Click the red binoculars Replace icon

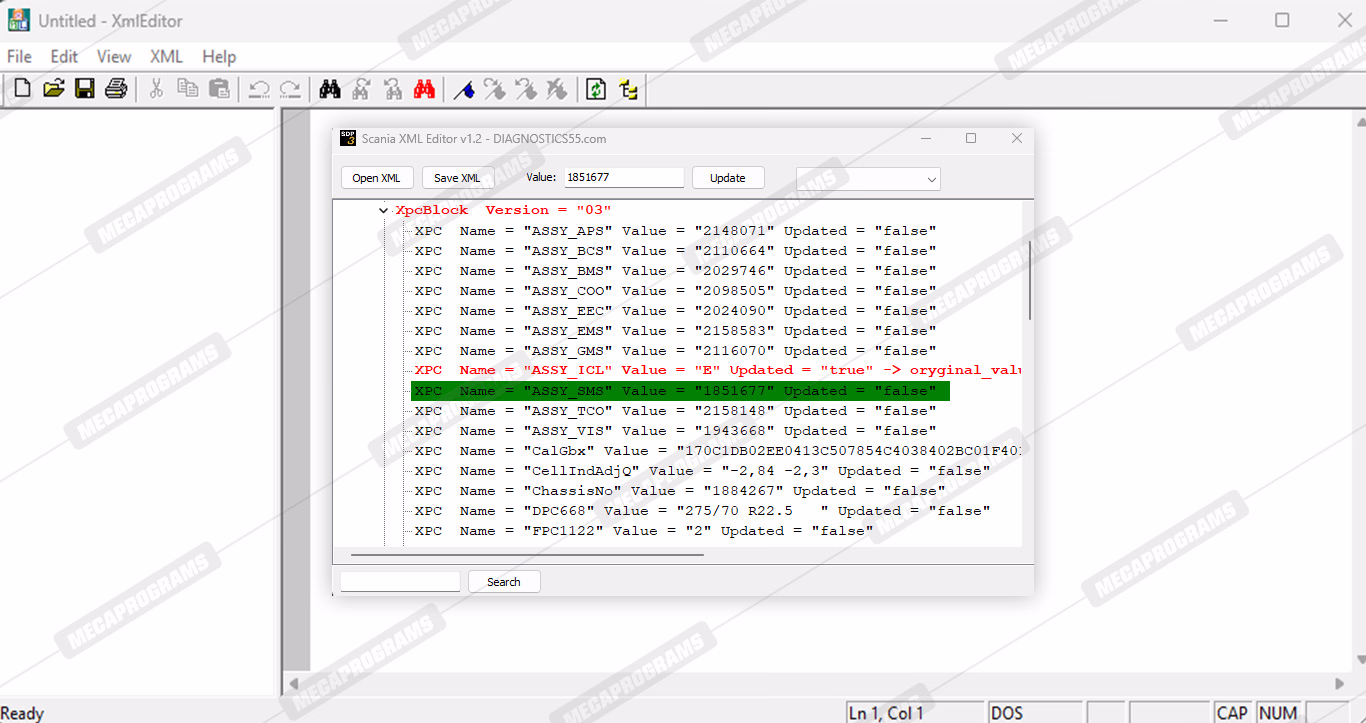pos(424,89)
